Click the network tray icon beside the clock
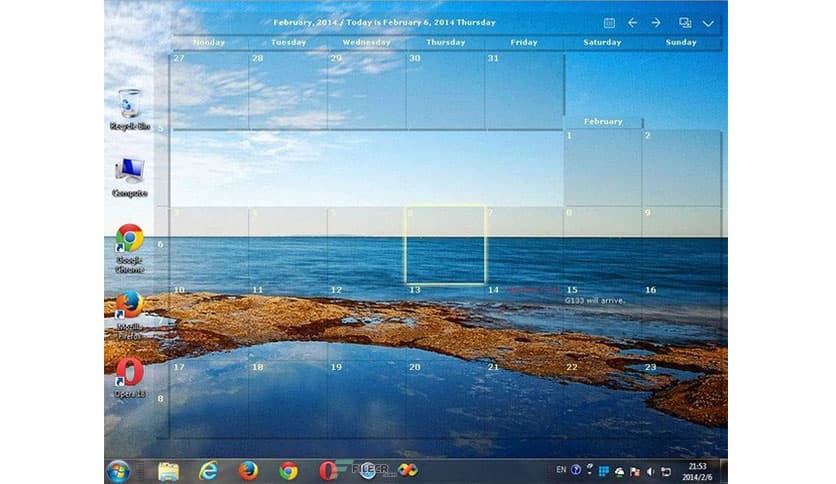Viewport: 836px width, 484px height. 666,471
